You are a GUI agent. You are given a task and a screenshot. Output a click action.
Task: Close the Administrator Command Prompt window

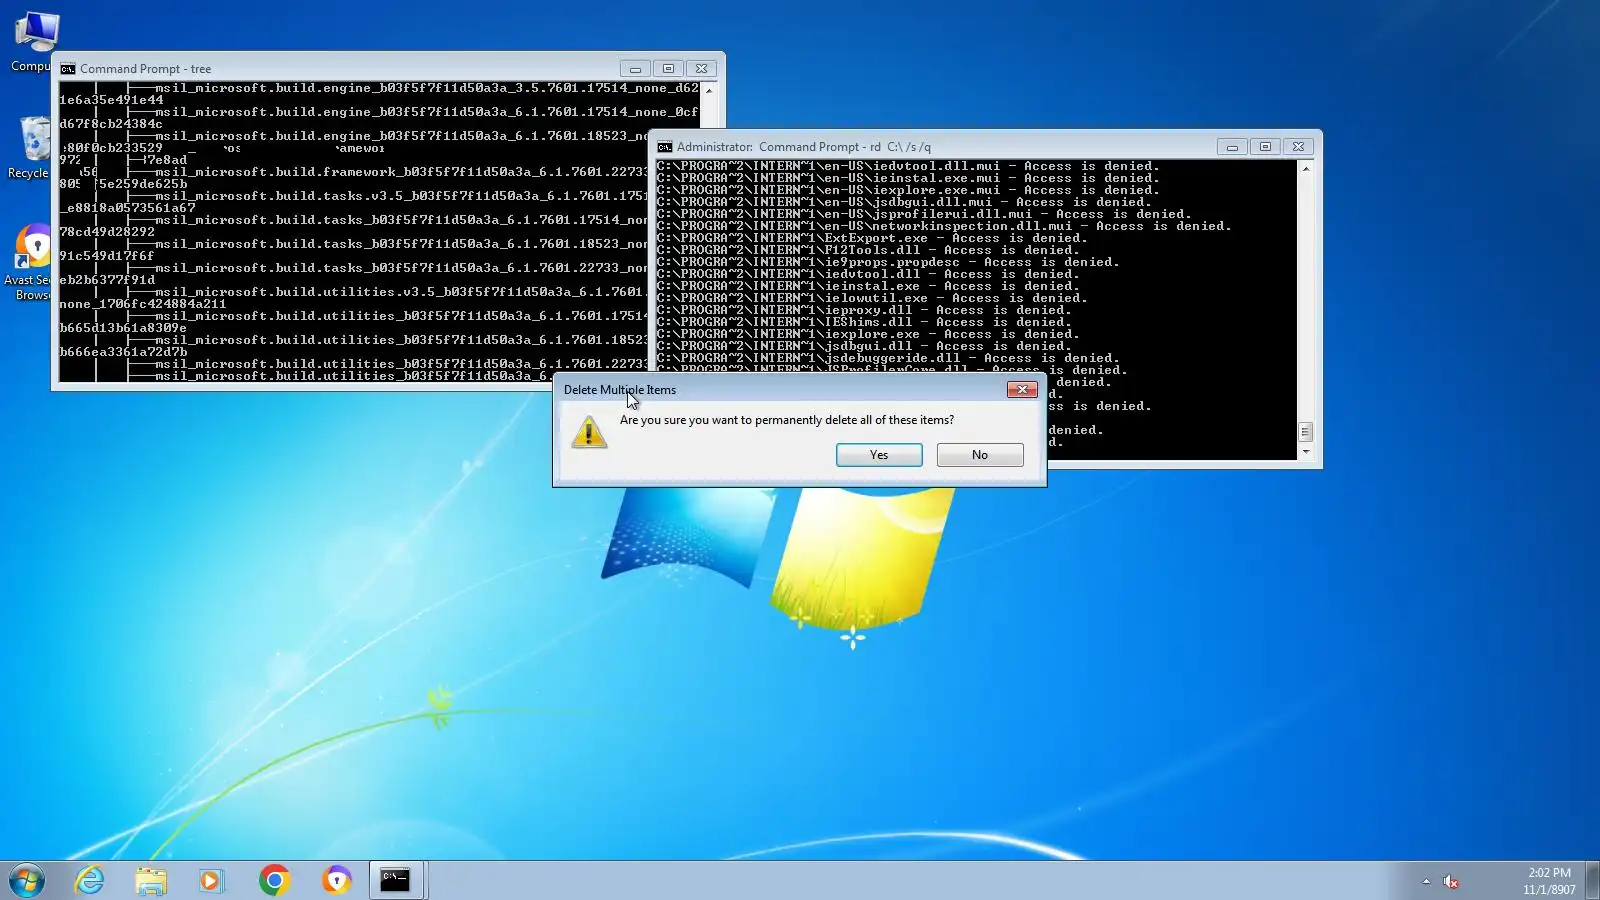pyautogui.click(x=1298, y=147)
